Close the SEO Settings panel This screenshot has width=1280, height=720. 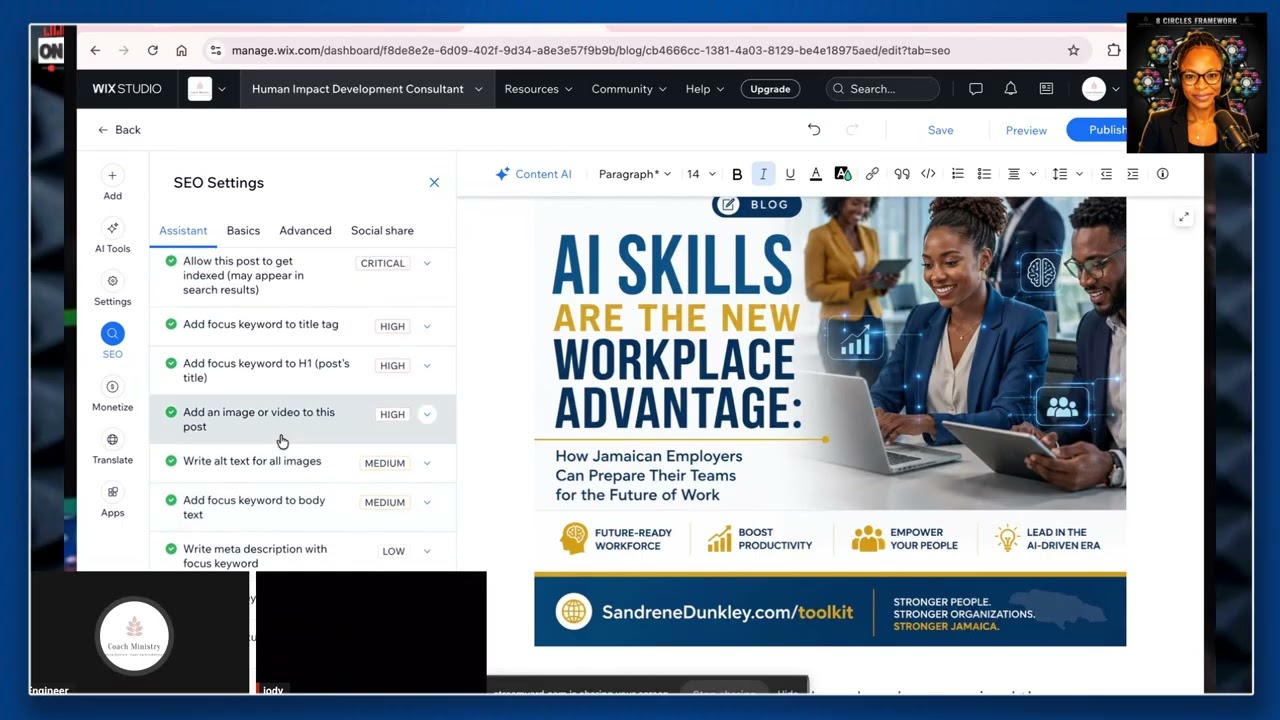pyautogui.click(x=434, y=182)
